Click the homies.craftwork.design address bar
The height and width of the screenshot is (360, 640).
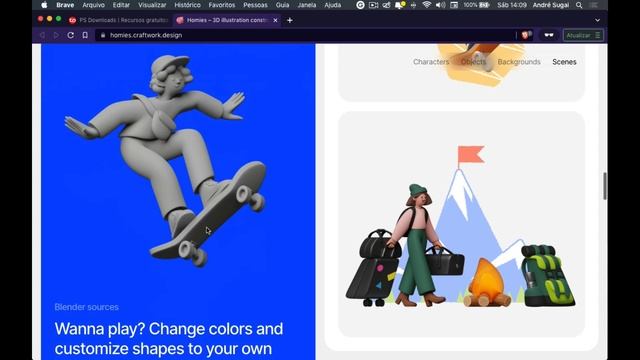pos(306,36)
